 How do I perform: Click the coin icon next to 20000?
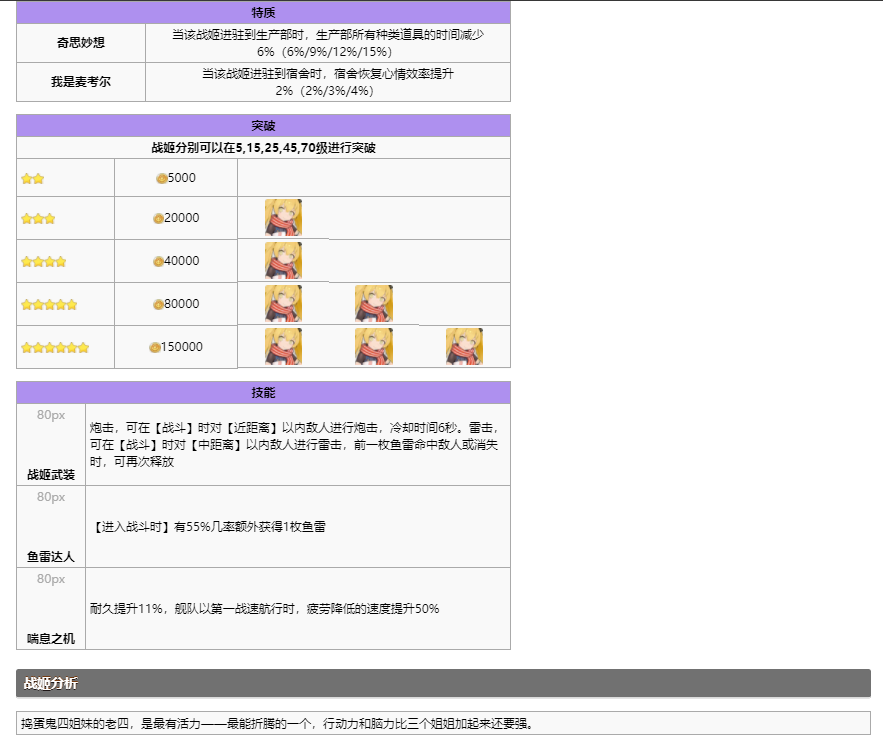158,219
